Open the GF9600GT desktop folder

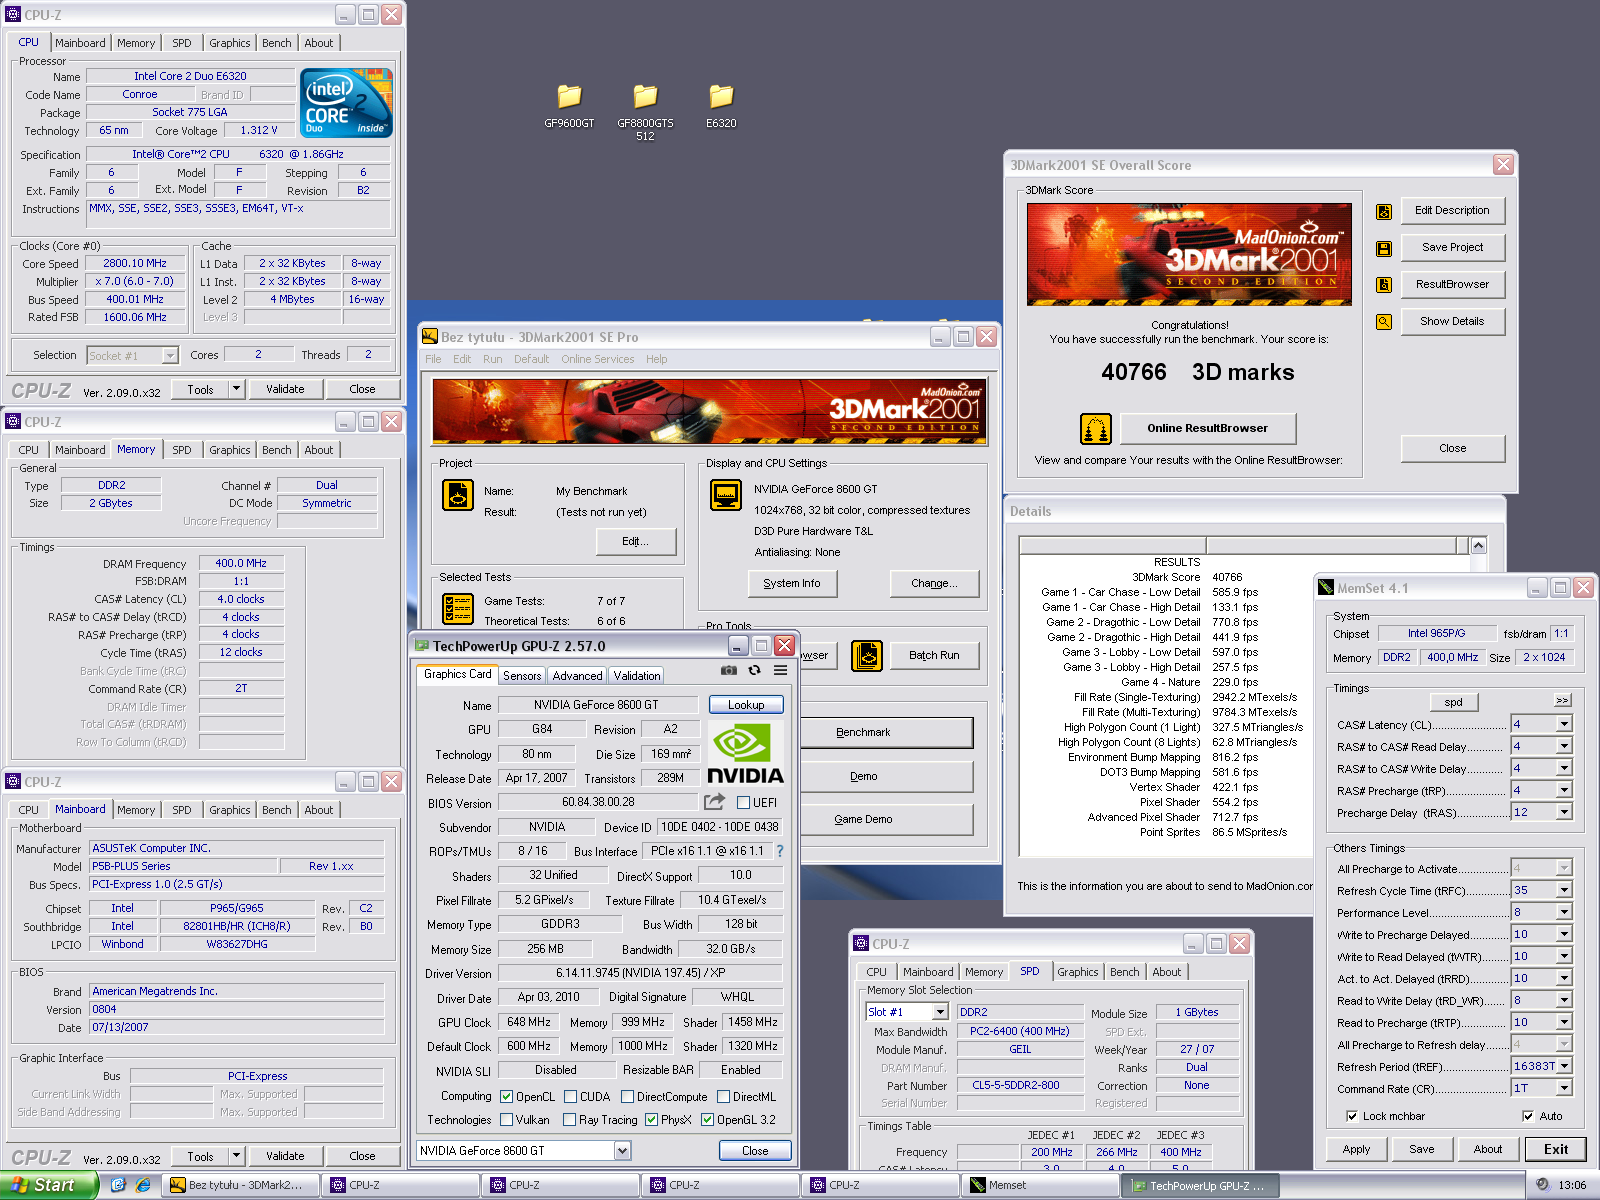coord(569,97)
